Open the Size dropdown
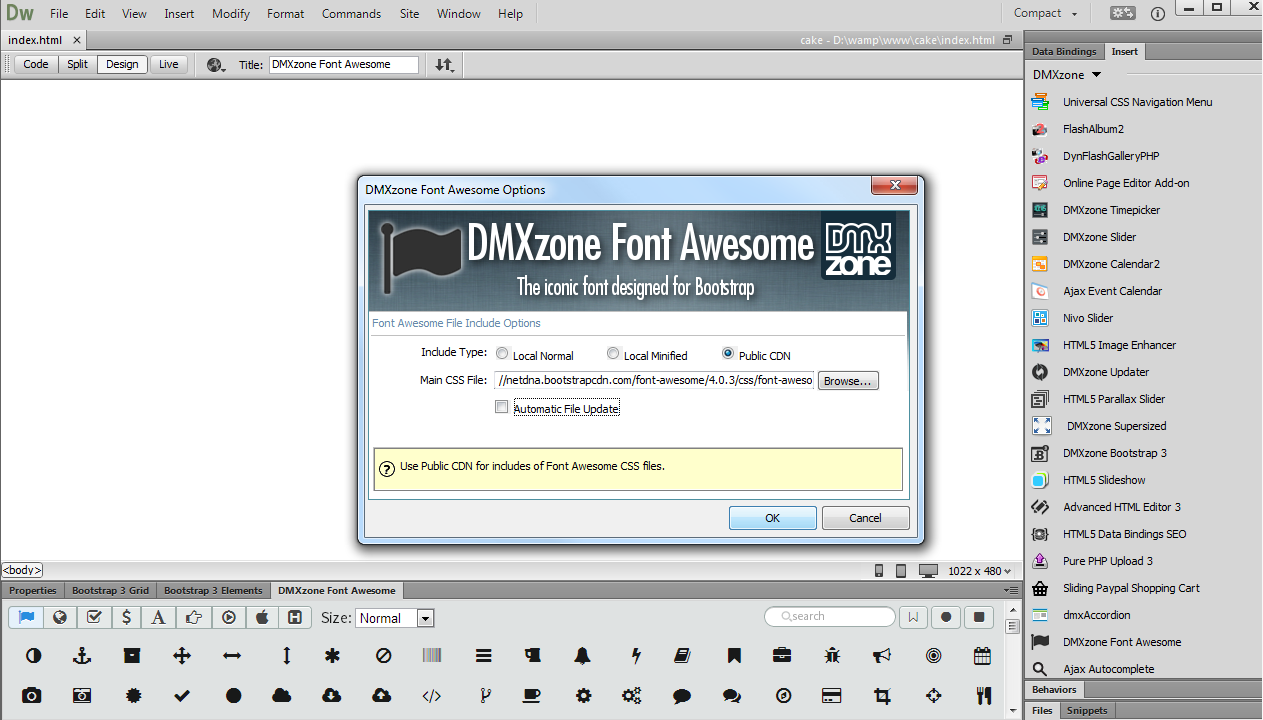 (x=395, y=618)
